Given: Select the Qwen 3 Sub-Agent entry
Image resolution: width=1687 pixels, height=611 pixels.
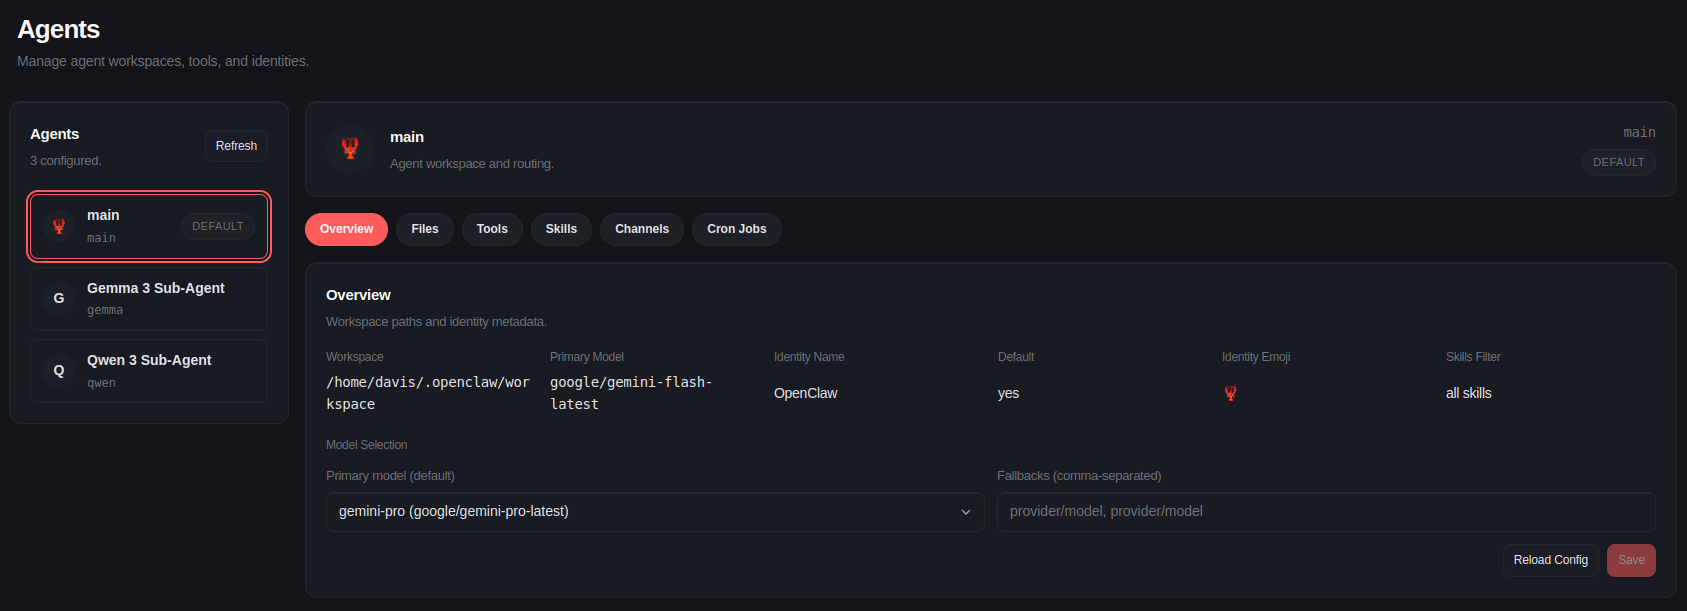Looking at the screenshot, I should [x=150, y=370].
